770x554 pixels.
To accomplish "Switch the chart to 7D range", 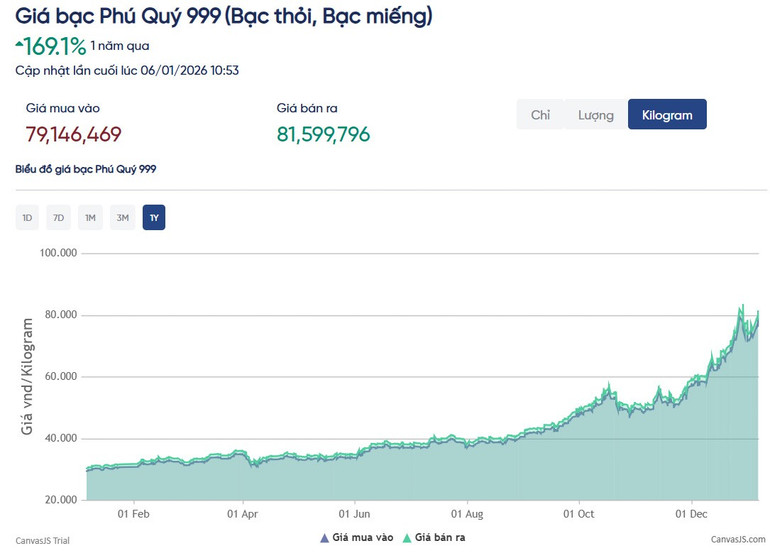I will point(59,218).
